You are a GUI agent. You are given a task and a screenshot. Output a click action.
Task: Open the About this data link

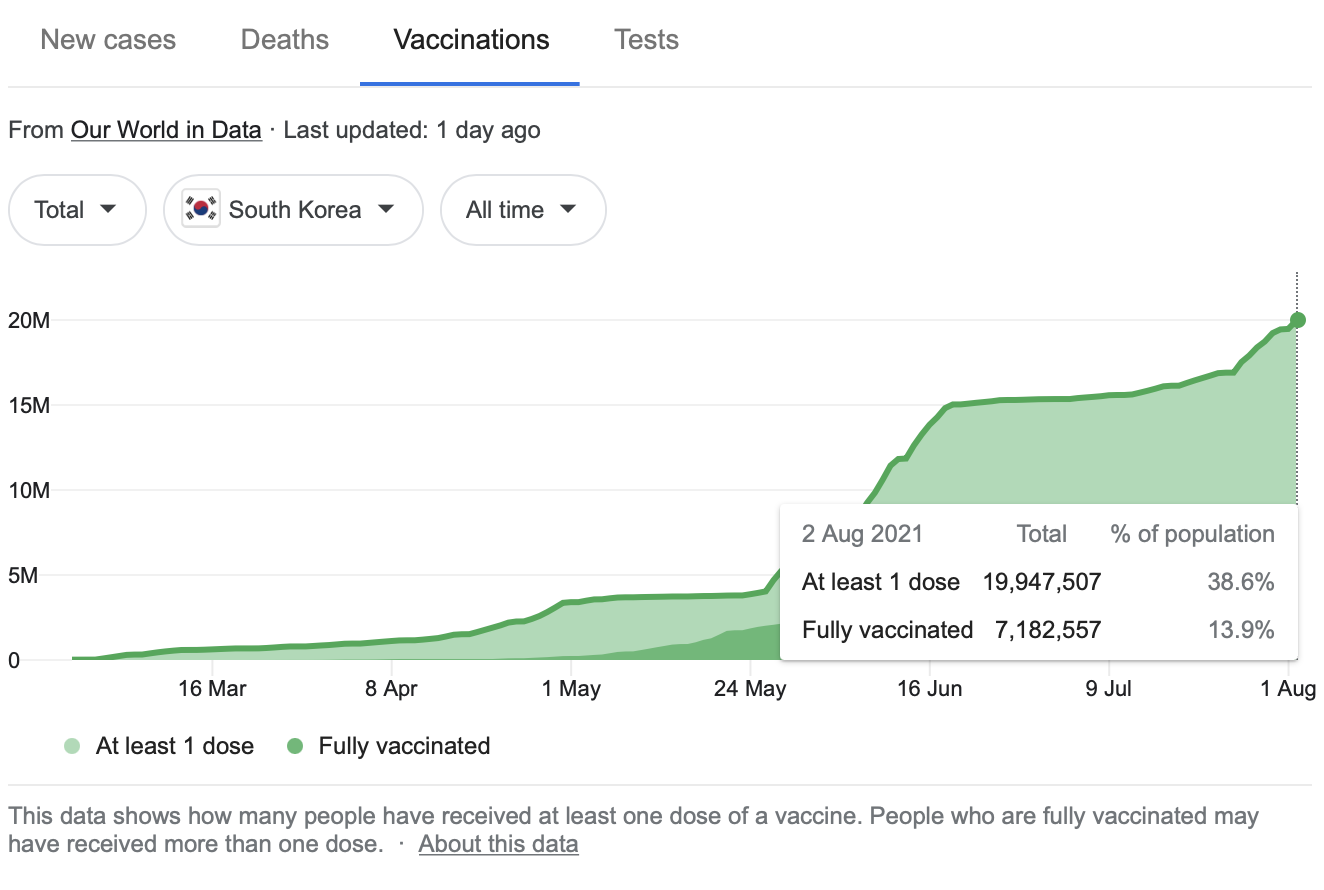498,844
